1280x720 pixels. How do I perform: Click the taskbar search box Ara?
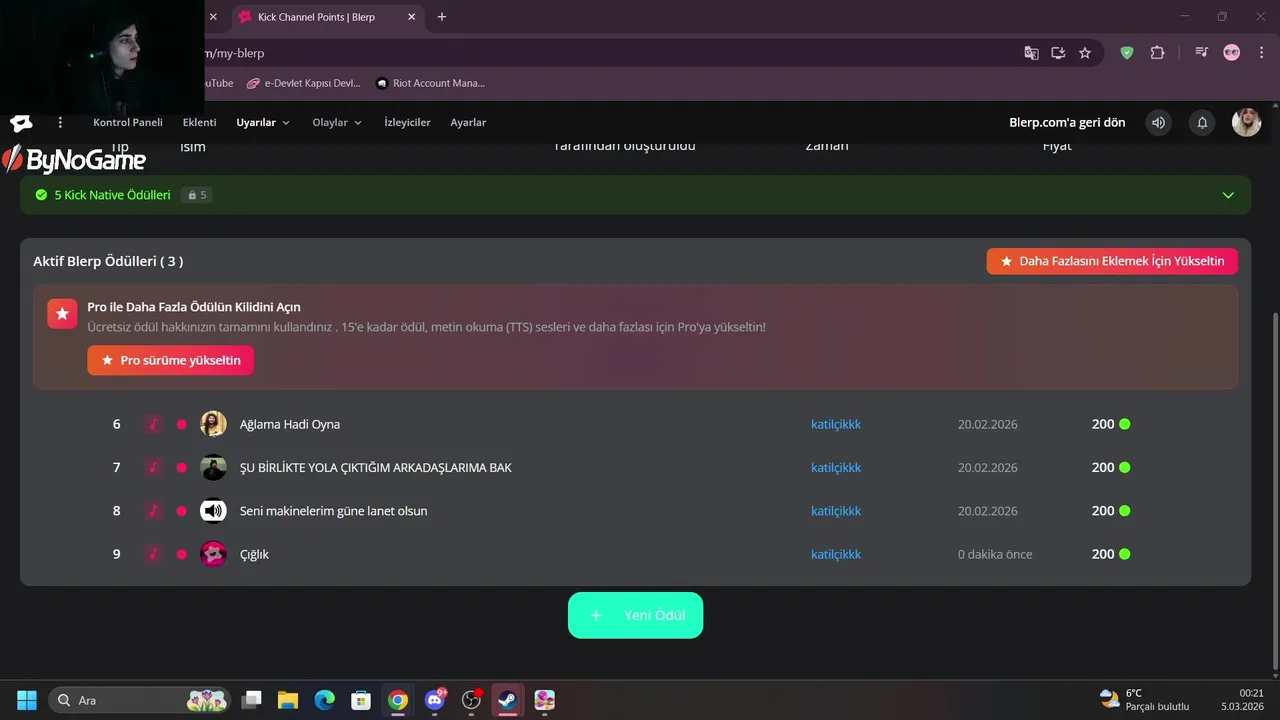pos(139,700)
